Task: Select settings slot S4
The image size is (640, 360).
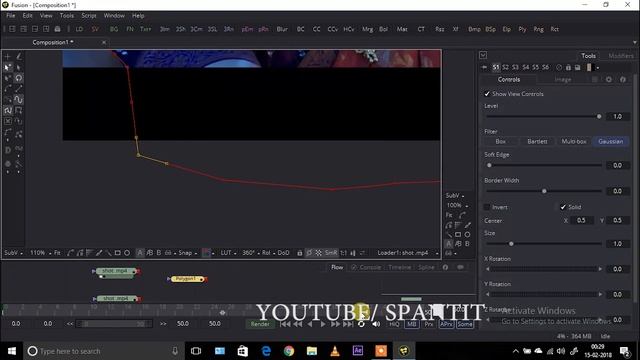Action: coord(526,67)
